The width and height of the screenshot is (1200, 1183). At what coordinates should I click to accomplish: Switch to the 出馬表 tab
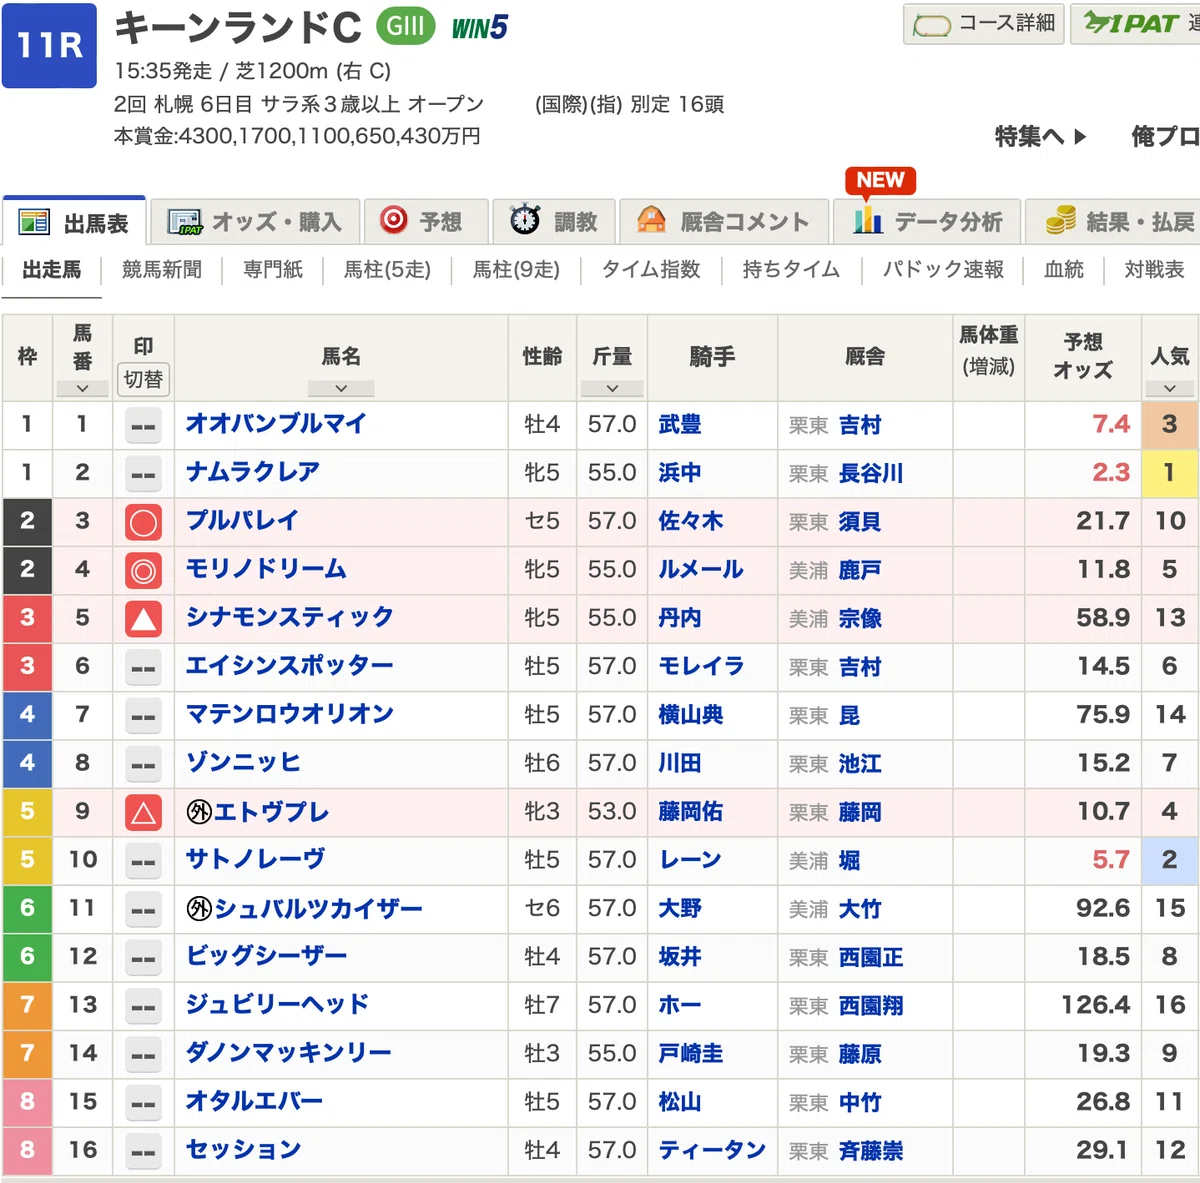click(74, 222)
